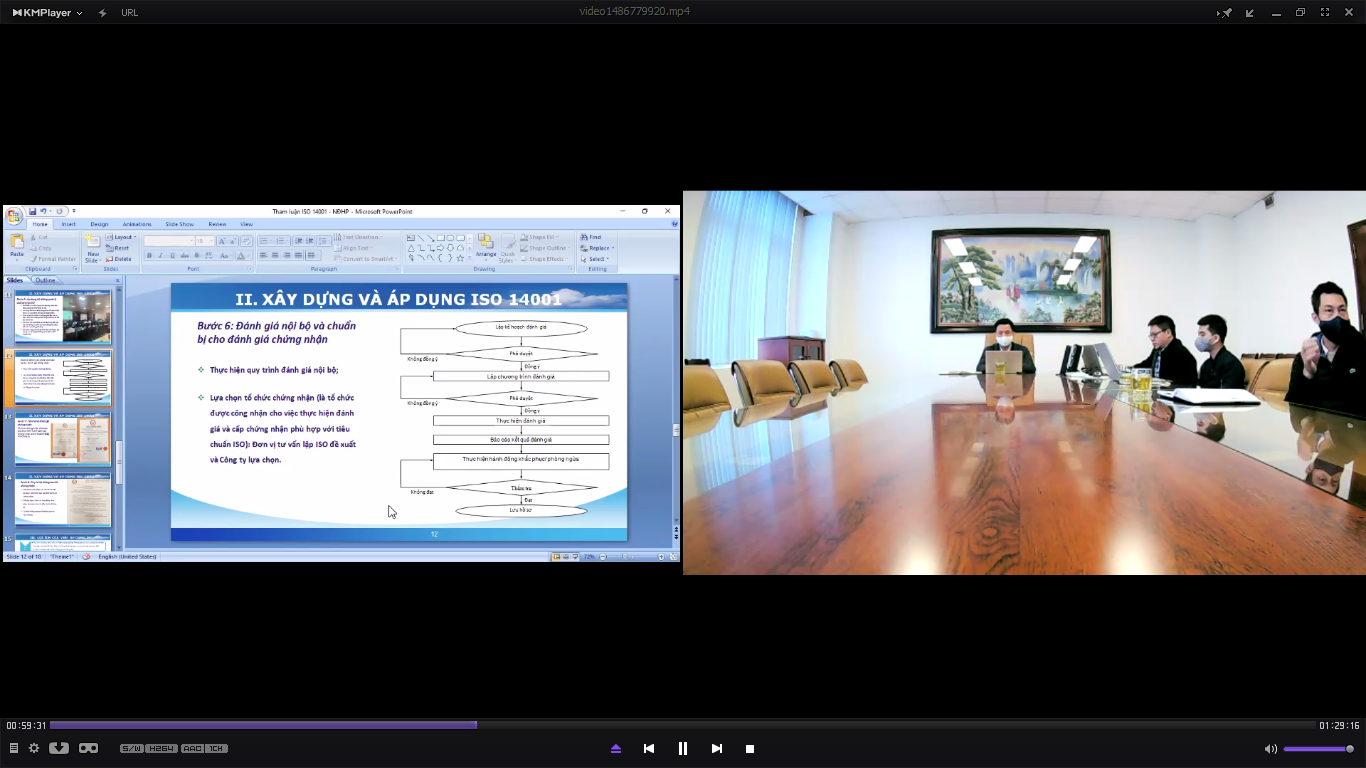Open a file with the eject icon
The height and width of the screenshot is (768, 1366).
point(616,748)
